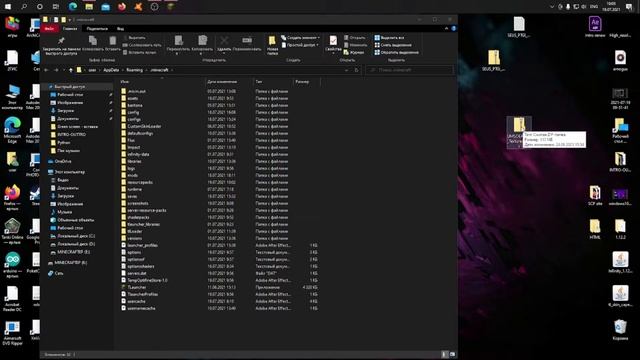Click the Copy to icon in the ribbon
The height and width of the screenshot is (360, 640).
[202, 40]
